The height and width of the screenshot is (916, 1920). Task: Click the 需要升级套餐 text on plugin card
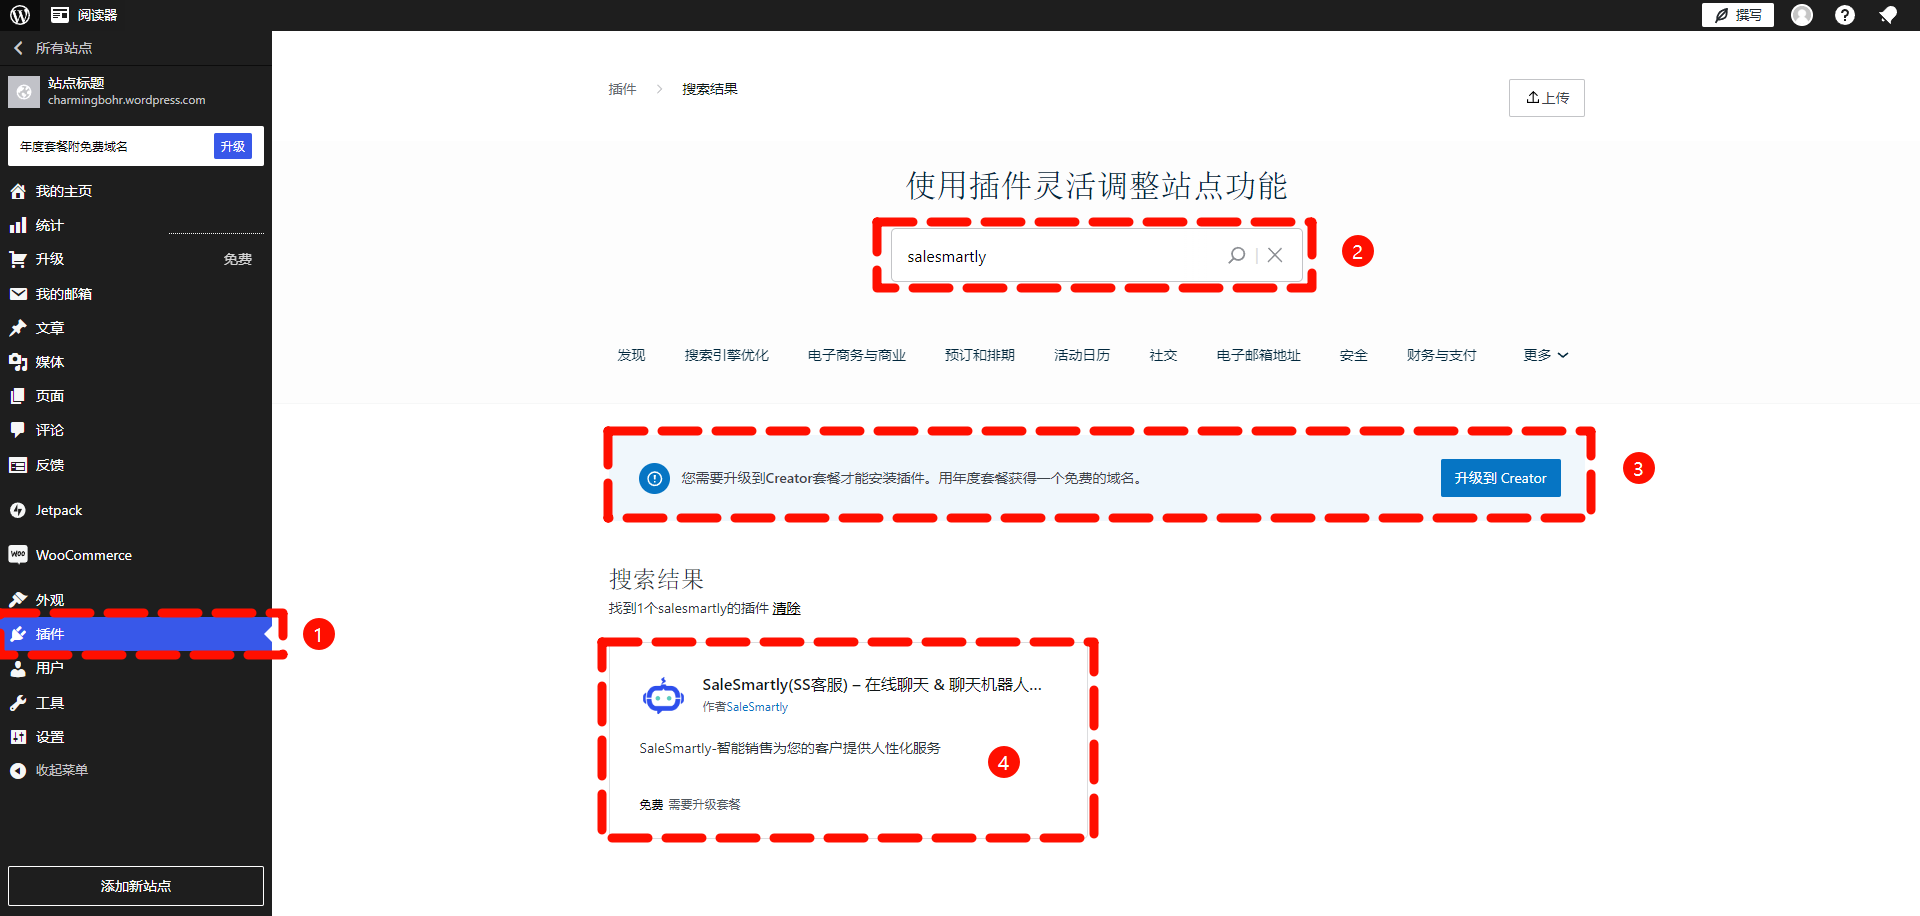click(705, 805)
